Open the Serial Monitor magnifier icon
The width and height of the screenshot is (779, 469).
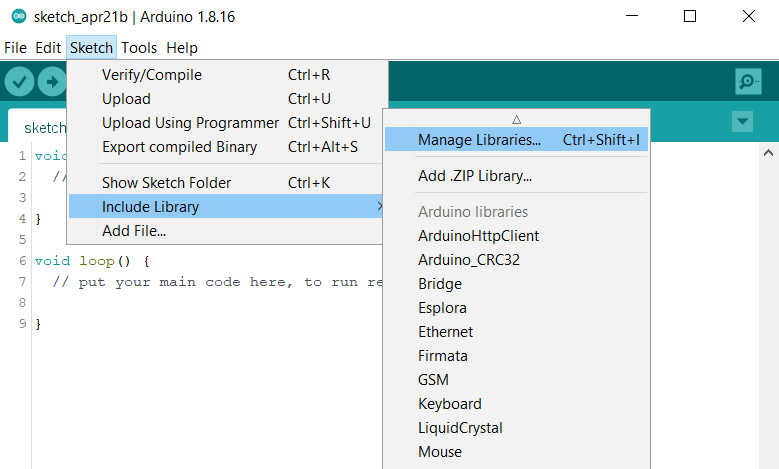(x=748, y=81)
